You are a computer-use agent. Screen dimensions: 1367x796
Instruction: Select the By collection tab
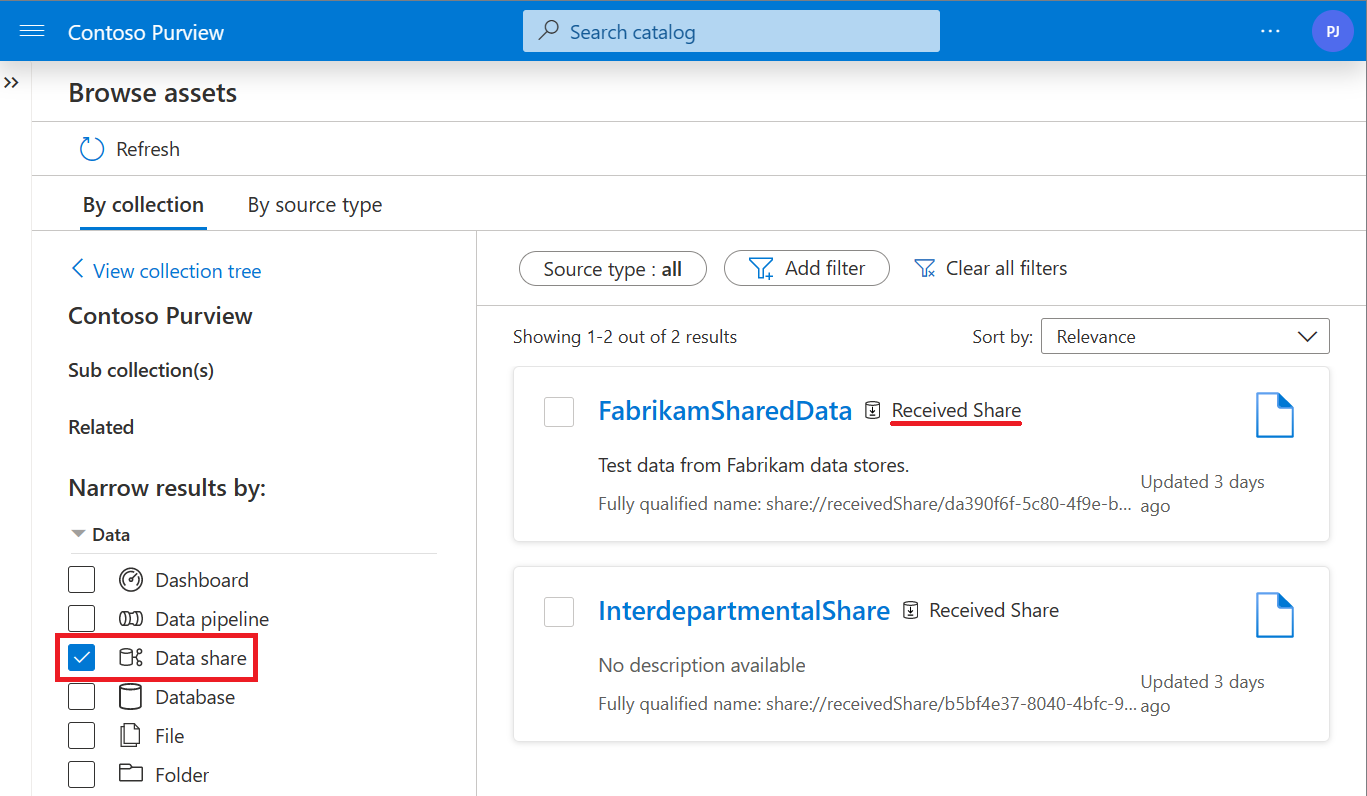(143, 204)
